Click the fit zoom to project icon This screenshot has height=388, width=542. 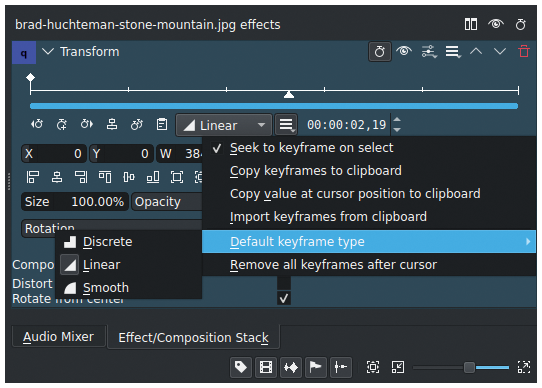[x=373, y=367]
